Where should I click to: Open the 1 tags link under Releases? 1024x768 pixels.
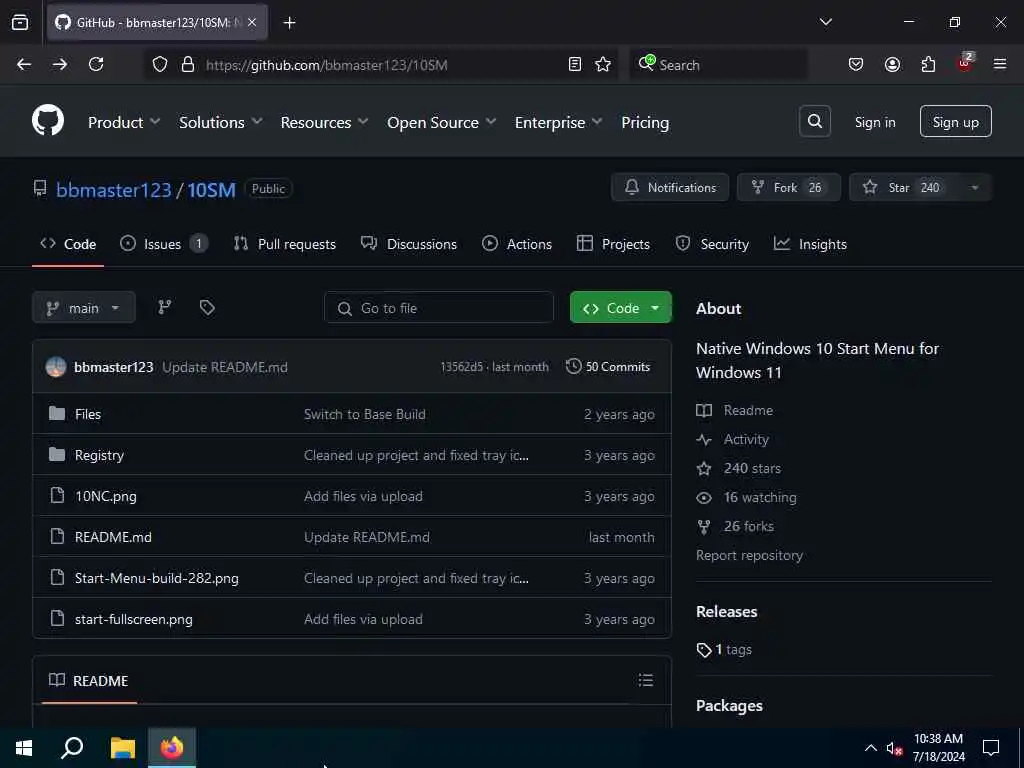point(725,650)
